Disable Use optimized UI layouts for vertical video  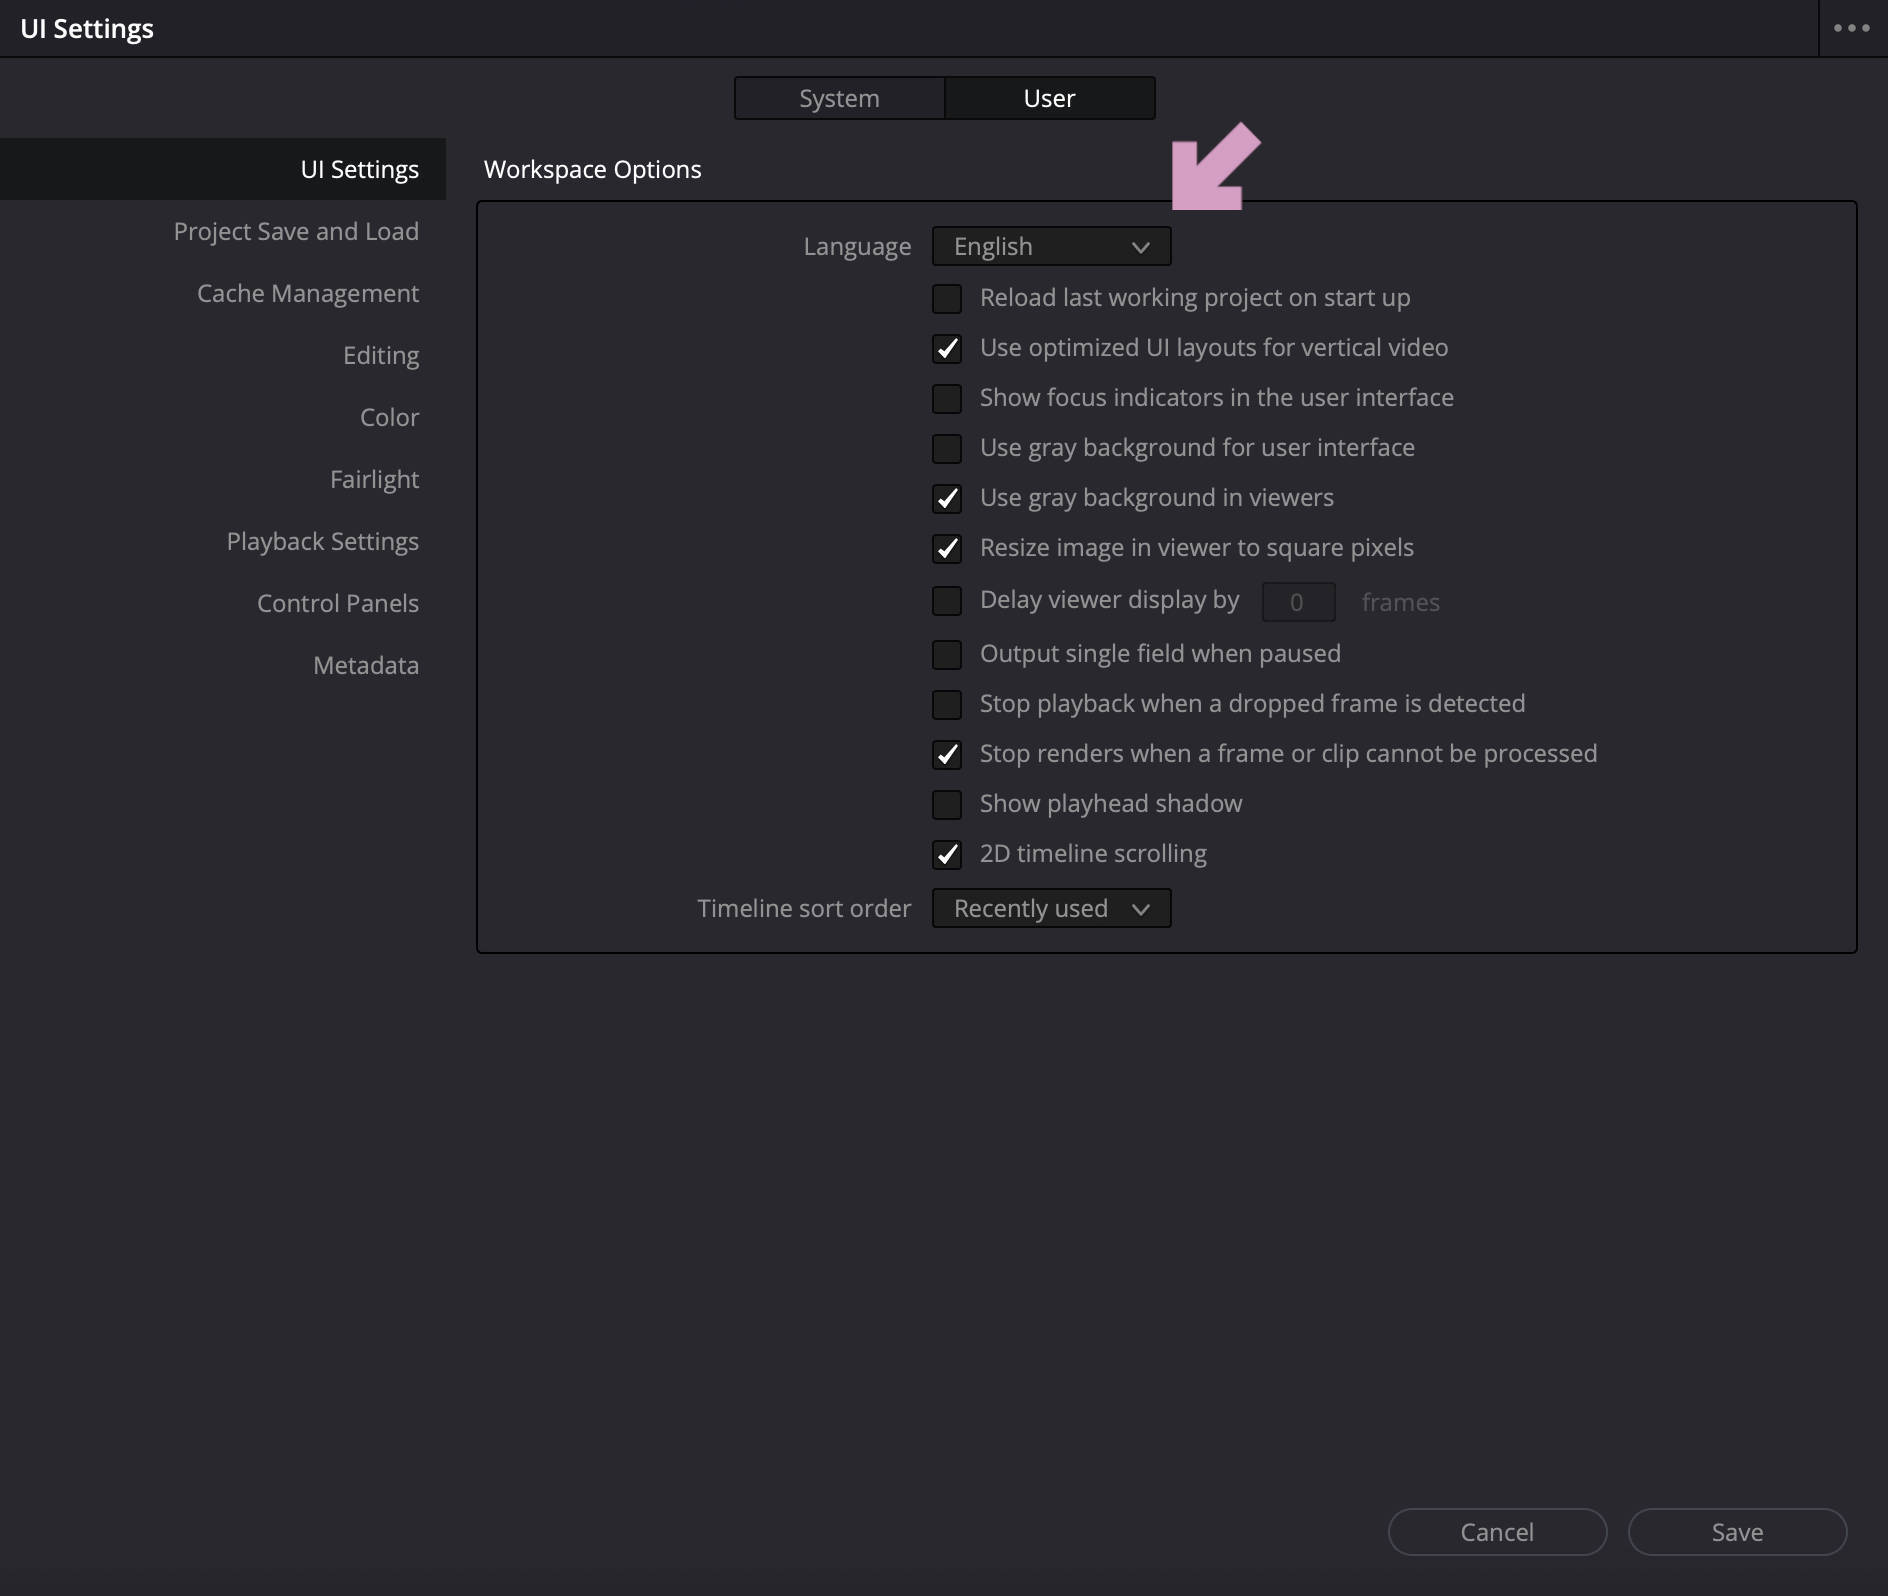pos(947,348)
